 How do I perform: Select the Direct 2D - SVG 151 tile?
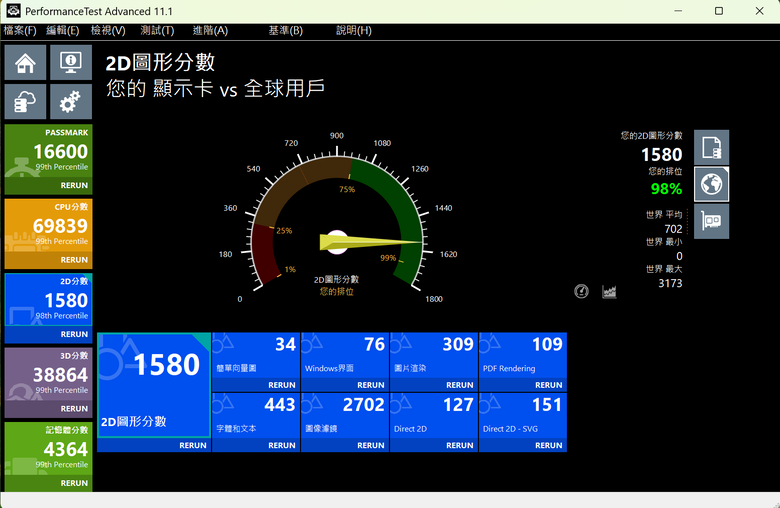point(523,416)
